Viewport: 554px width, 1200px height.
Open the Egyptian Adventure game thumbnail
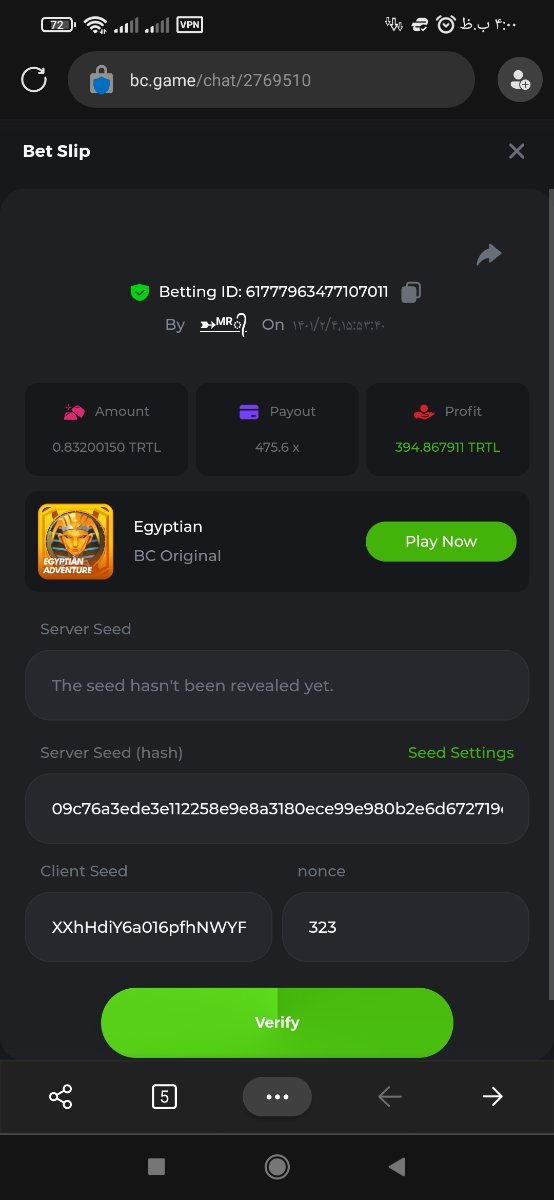tap(75, 541)
